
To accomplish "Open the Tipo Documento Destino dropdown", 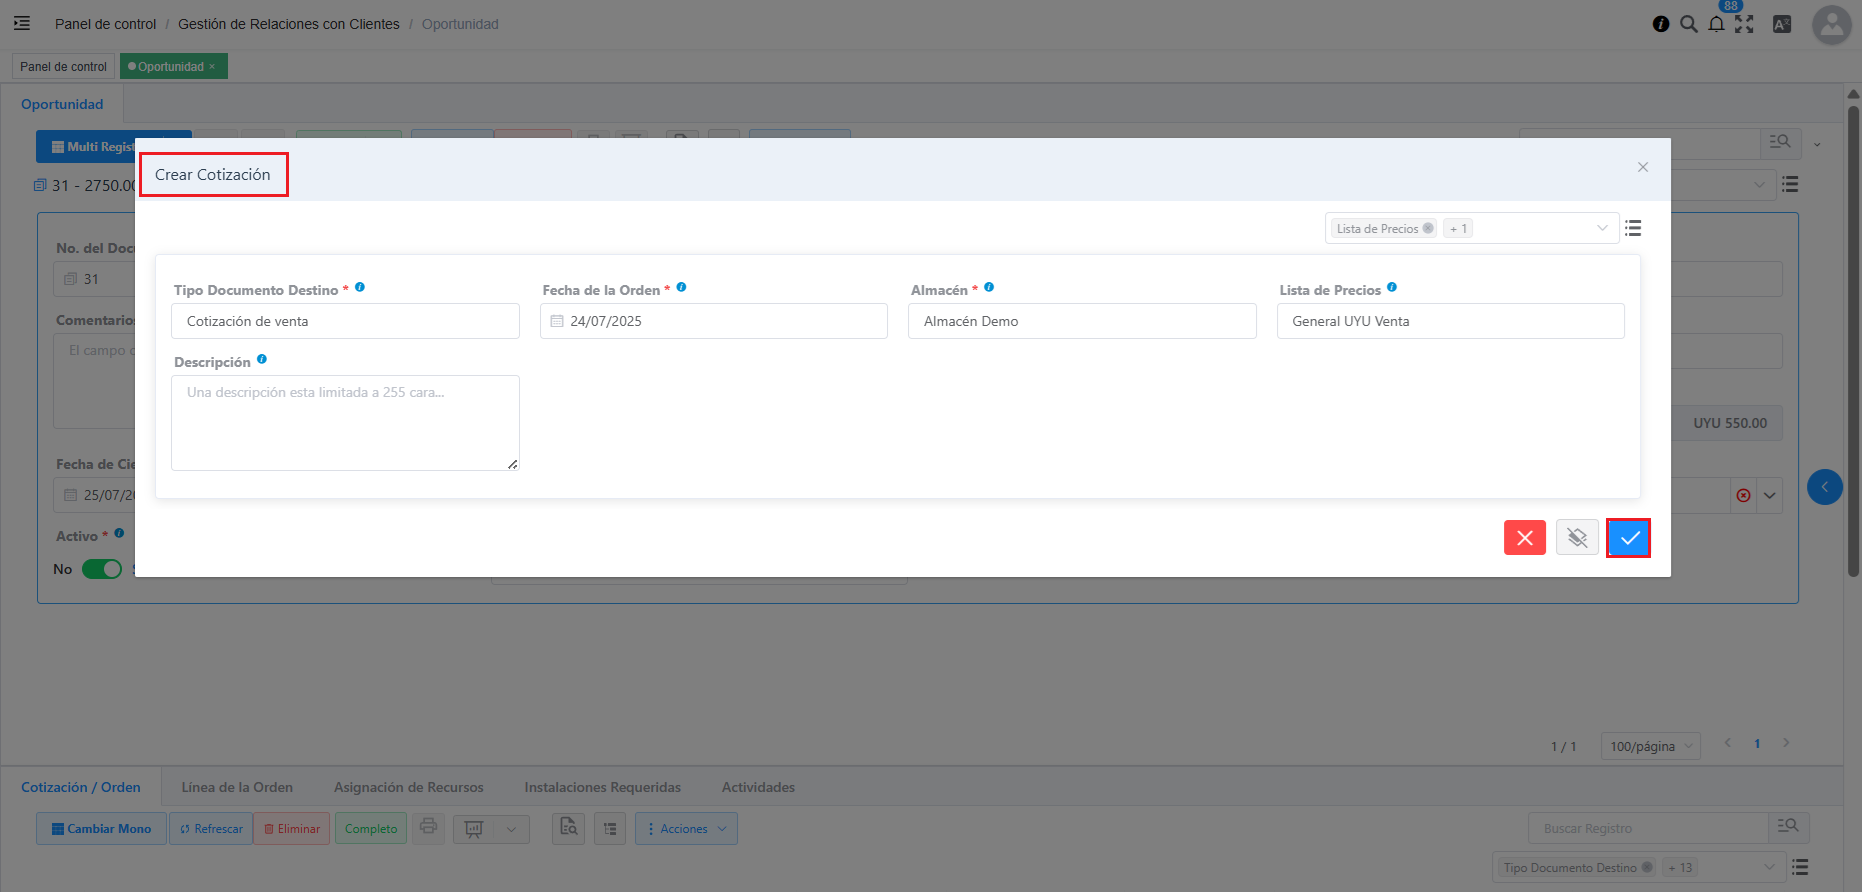I will pyautogui.click(x=345, y=321).
